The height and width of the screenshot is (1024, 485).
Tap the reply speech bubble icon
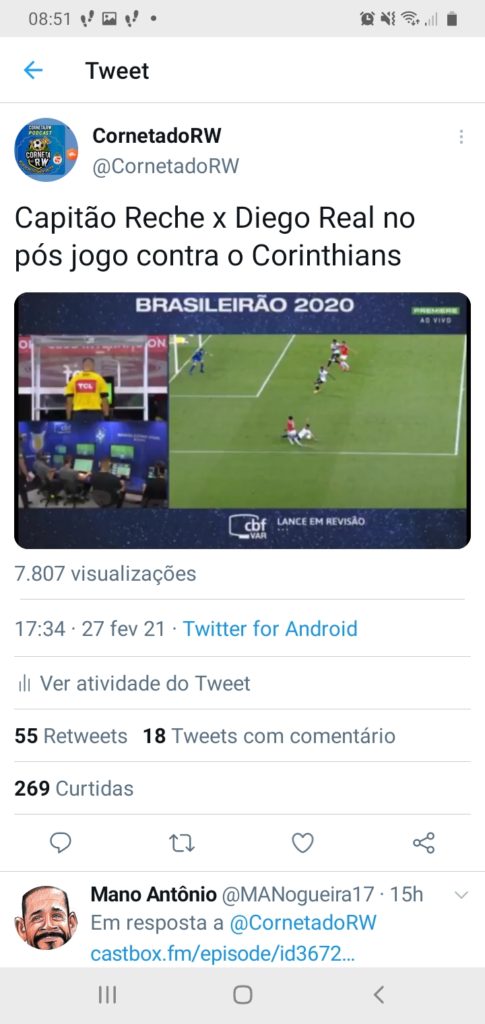coord(61,842)
